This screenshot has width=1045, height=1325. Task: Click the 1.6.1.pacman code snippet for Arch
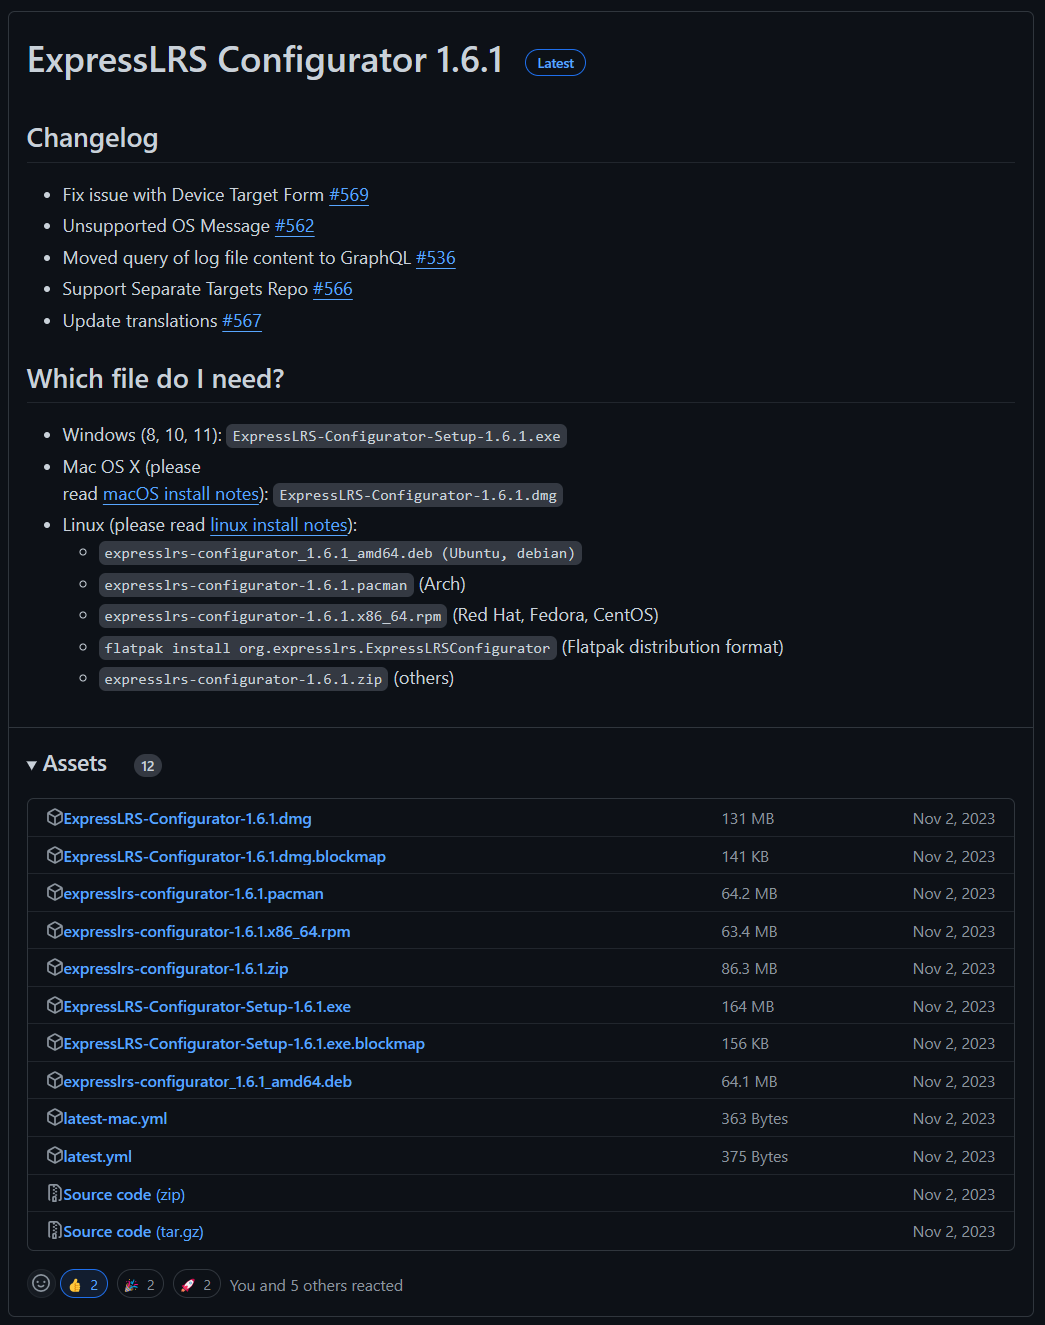(256, 585)
